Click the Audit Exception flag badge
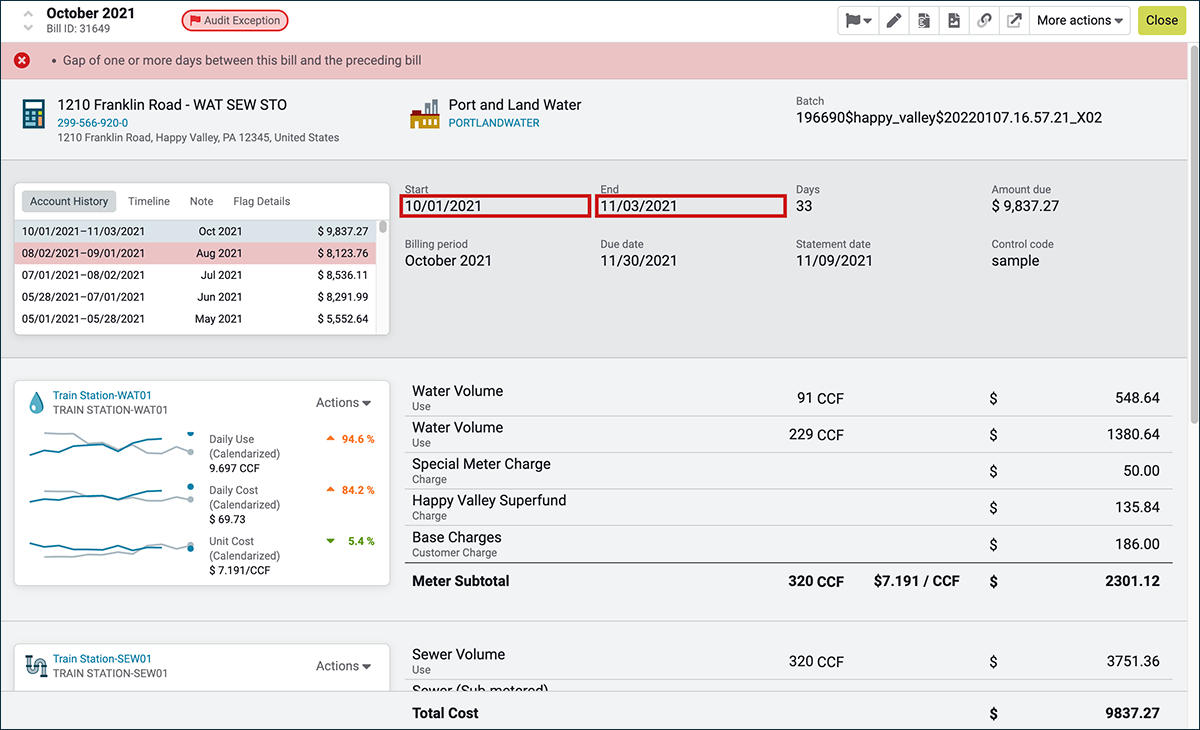 click(x=235, y=20)
